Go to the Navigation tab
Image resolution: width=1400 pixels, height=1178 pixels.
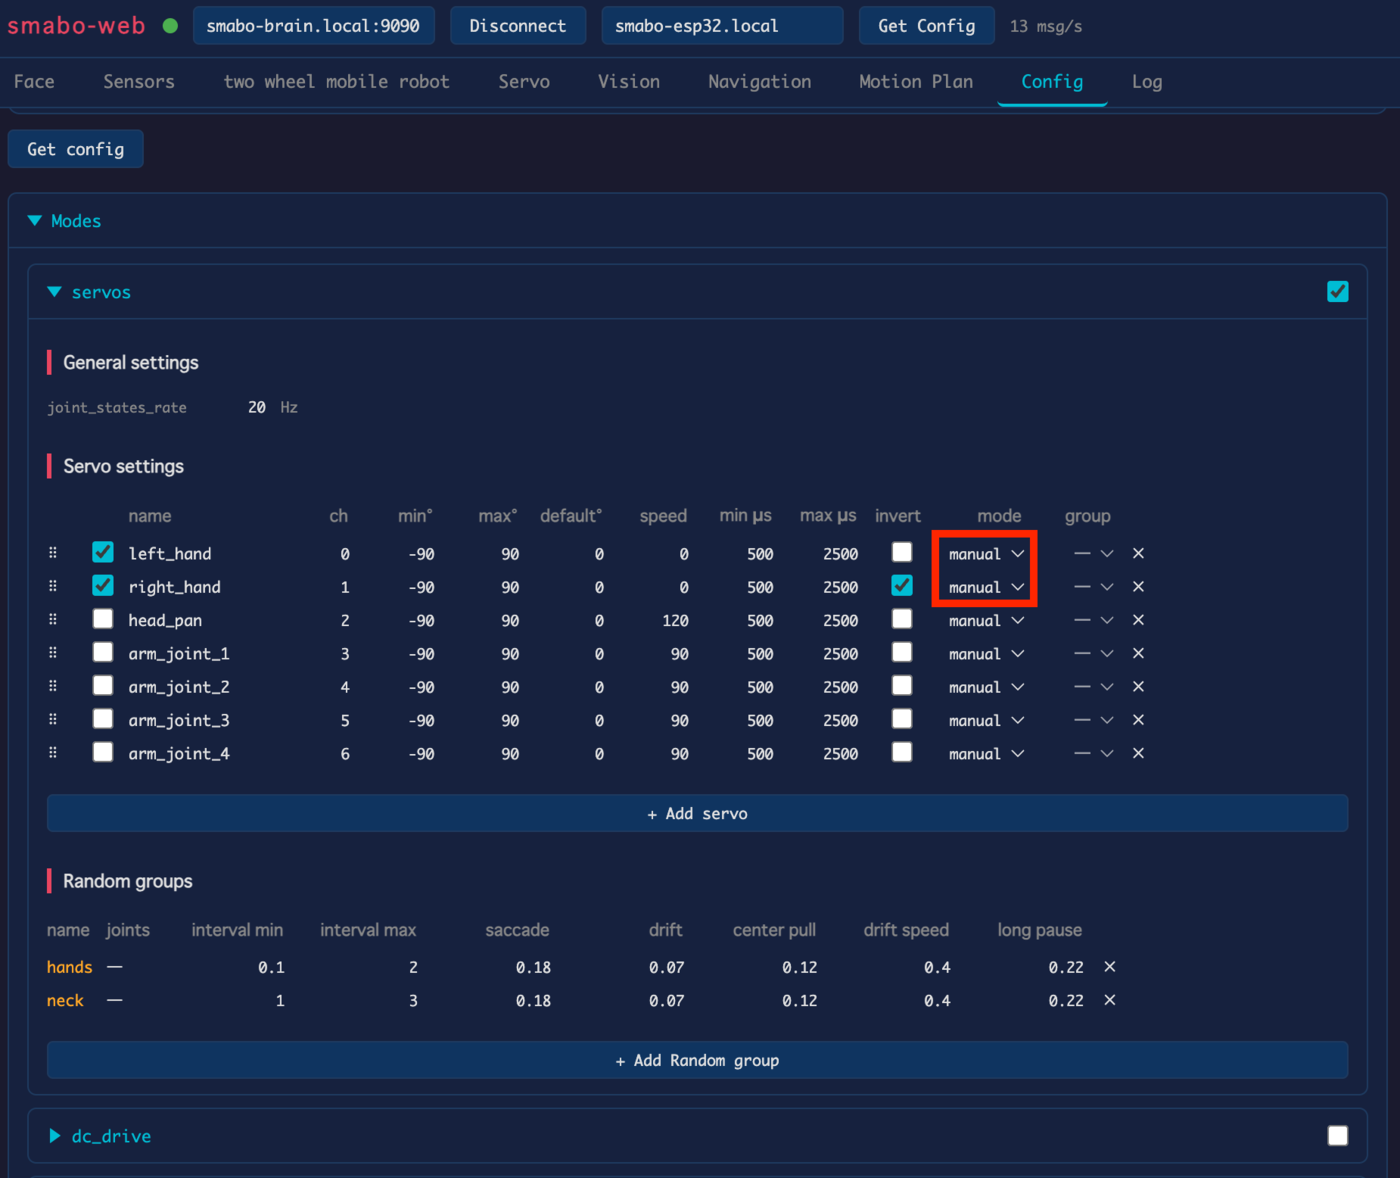tap(760, 82)
